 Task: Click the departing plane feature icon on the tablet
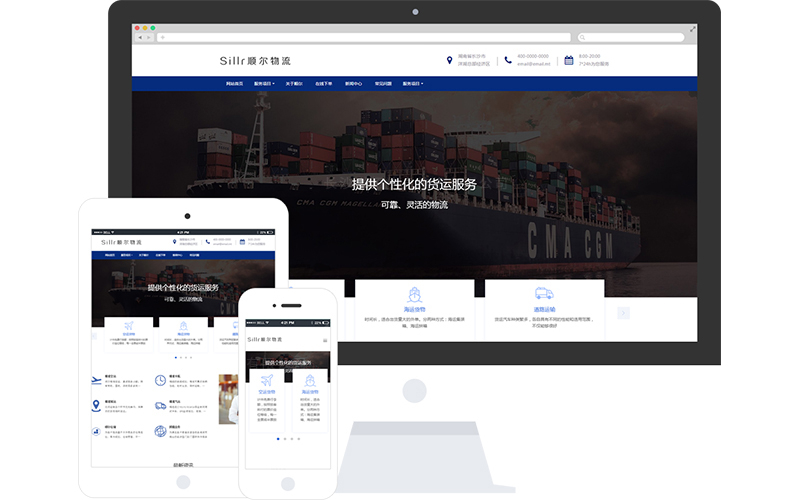(x=96, y=381)
